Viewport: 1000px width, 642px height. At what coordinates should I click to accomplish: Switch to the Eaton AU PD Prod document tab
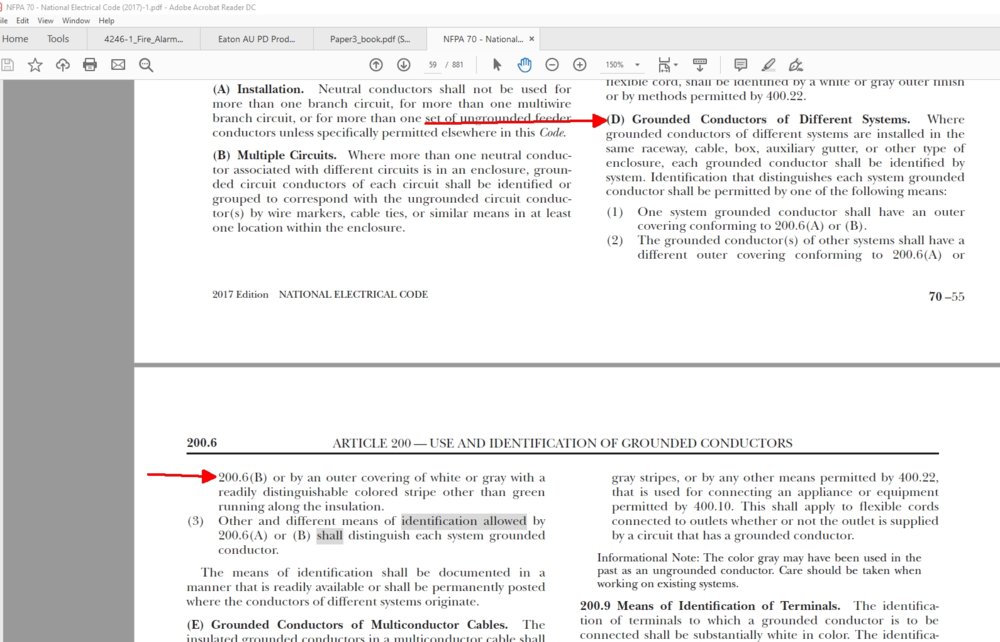(x=256, y=39)
